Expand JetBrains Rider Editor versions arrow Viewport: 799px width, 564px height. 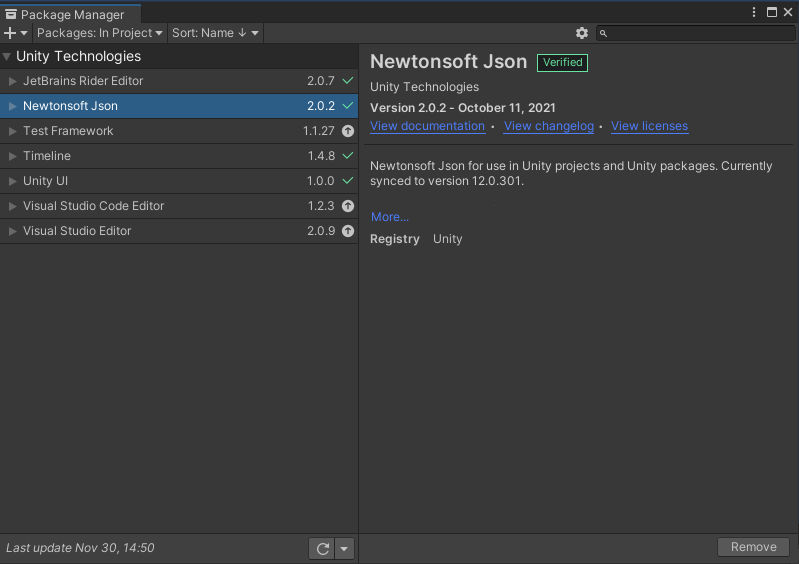[13, 81]
